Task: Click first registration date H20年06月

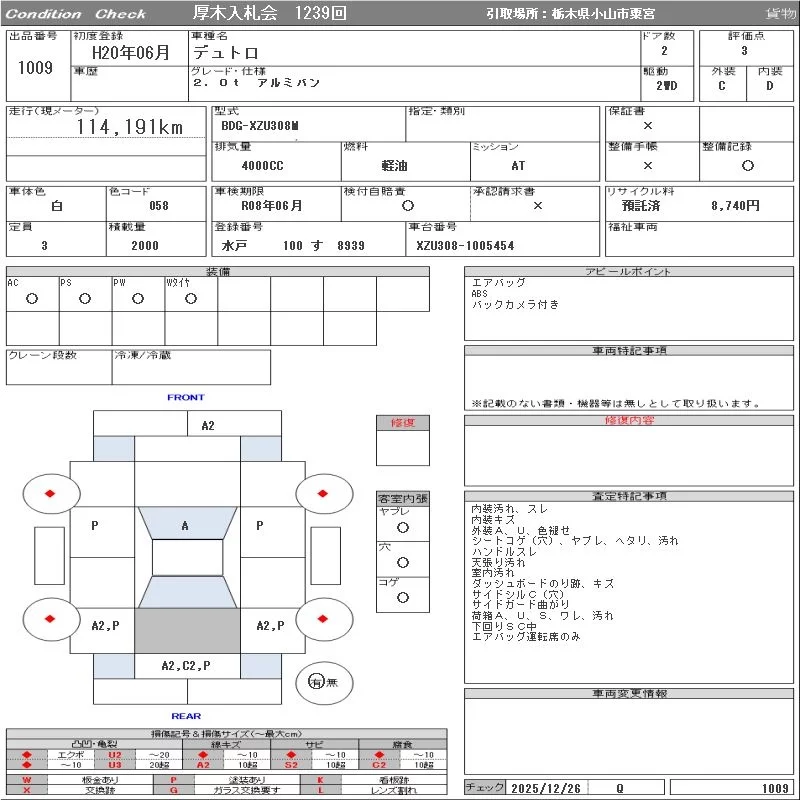Action: [130, 52]
